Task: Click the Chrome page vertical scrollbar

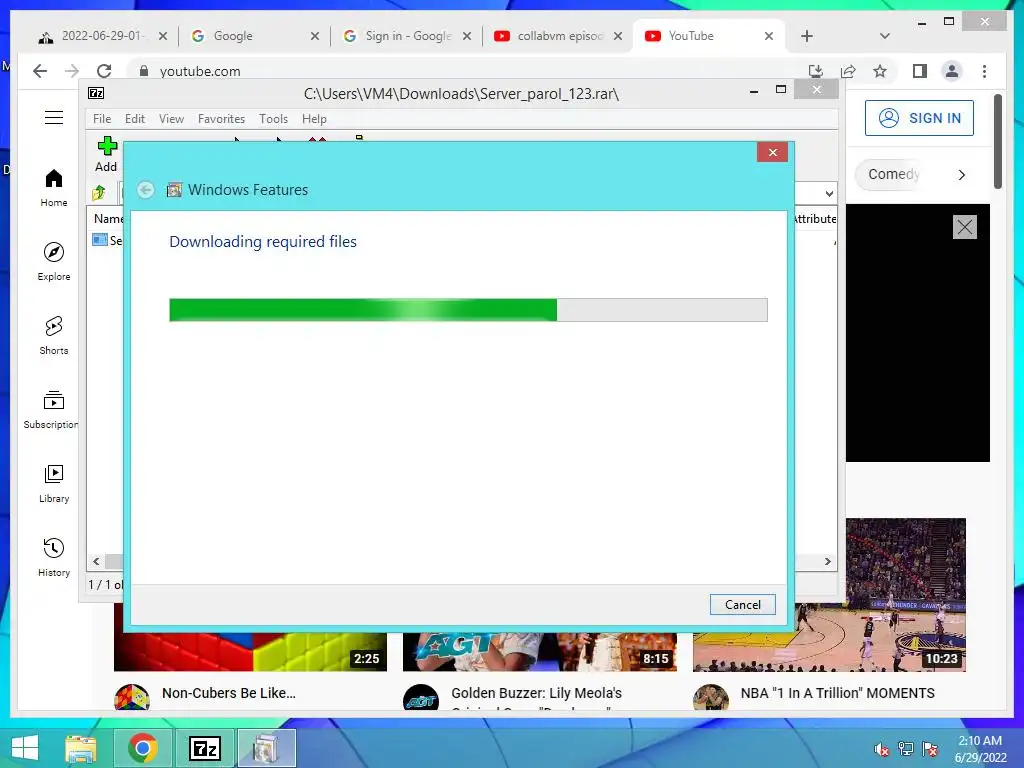Action: (x=998, y=141)
